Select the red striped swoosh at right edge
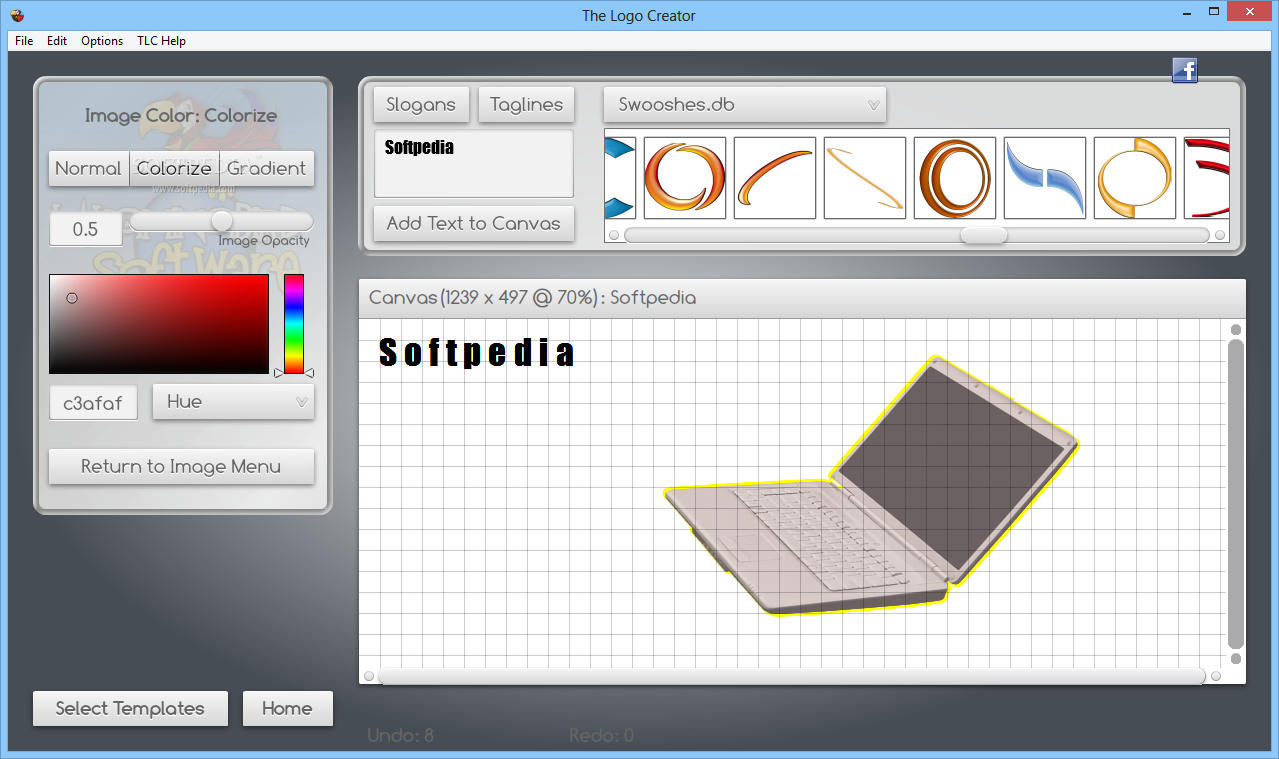1279x759 pixels. [x=1207, y=178]
